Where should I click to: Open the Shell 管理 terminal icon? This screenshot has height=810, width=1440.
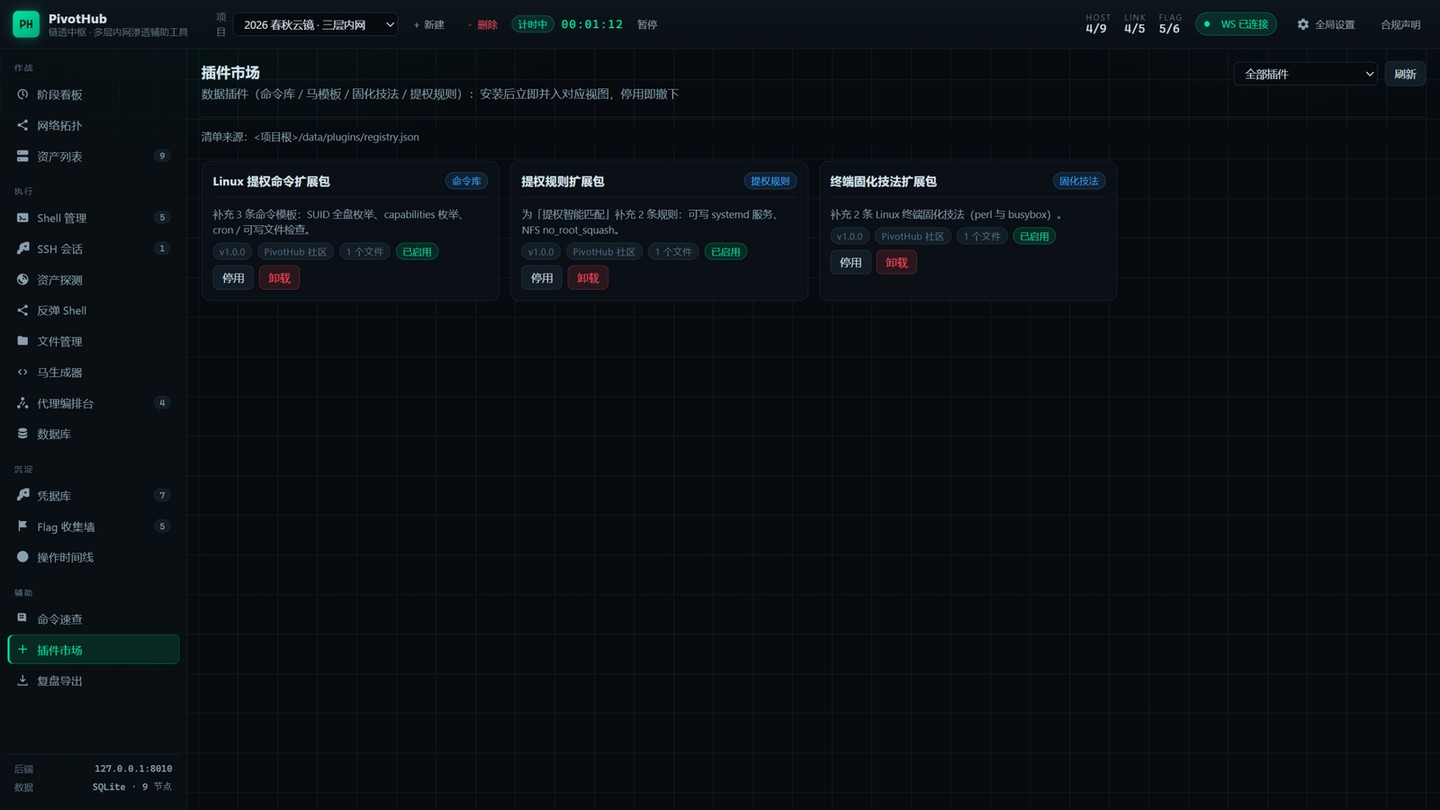tap(23, 218)
